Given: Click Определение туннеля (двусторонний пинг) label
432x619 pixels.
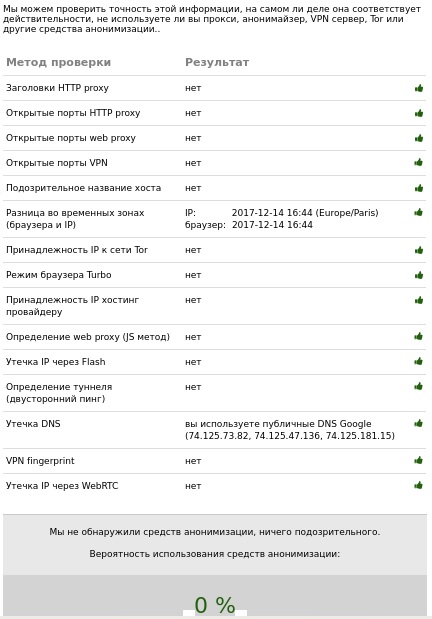Looking at the screenshot, I should [59, 393].
